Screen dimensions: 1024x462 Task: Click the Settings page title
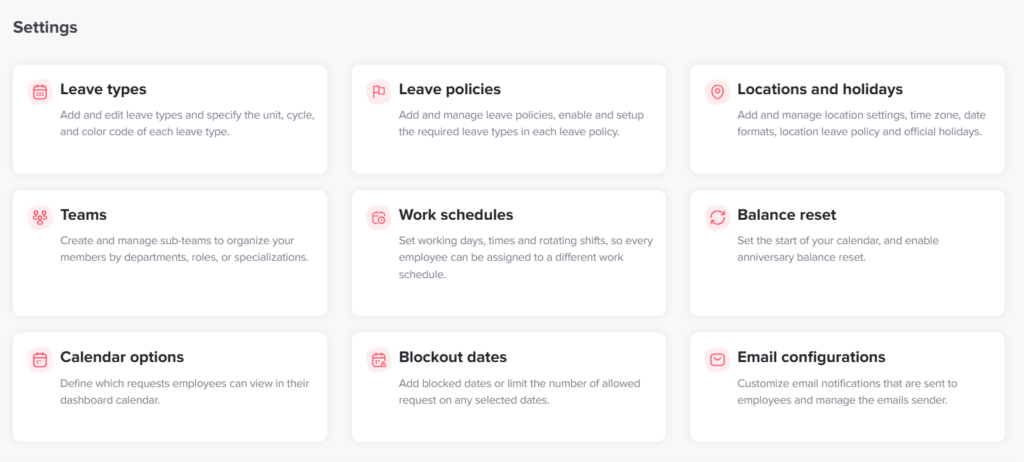45,27
